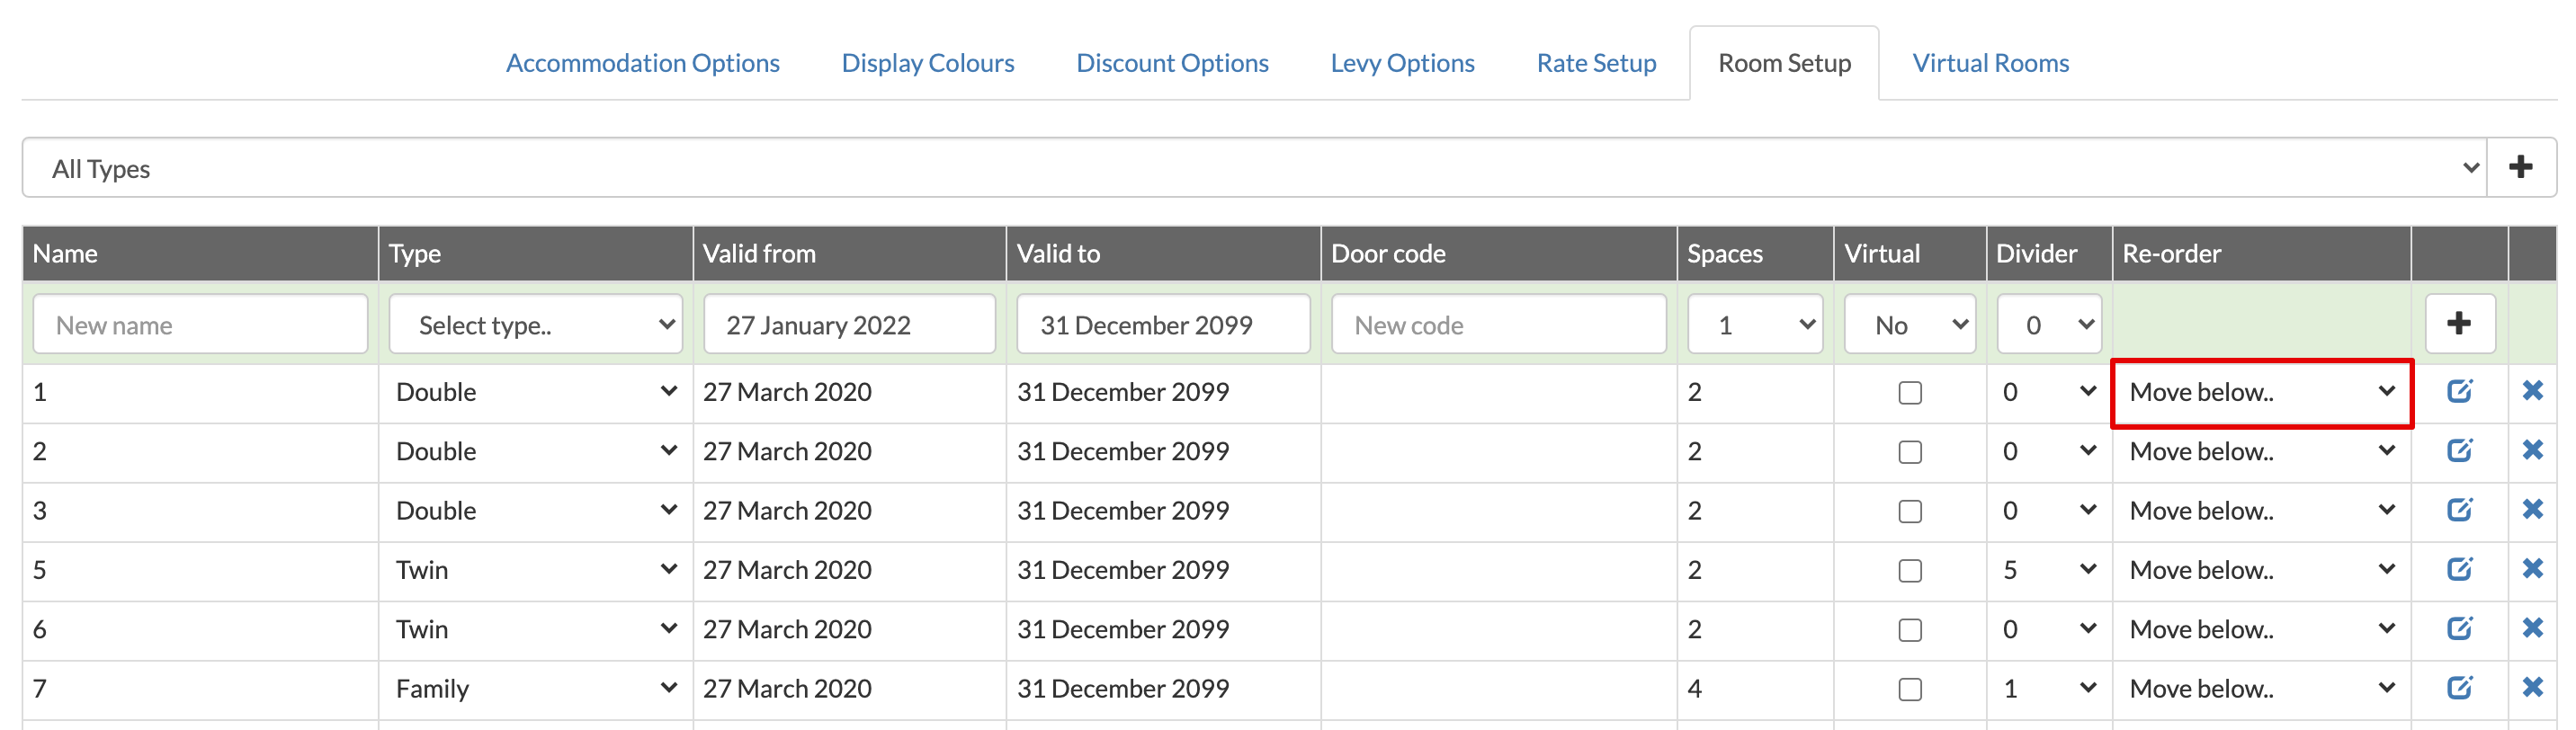Open the Display Colours link
Viewport: 2576px width, 730px height.
927,63
